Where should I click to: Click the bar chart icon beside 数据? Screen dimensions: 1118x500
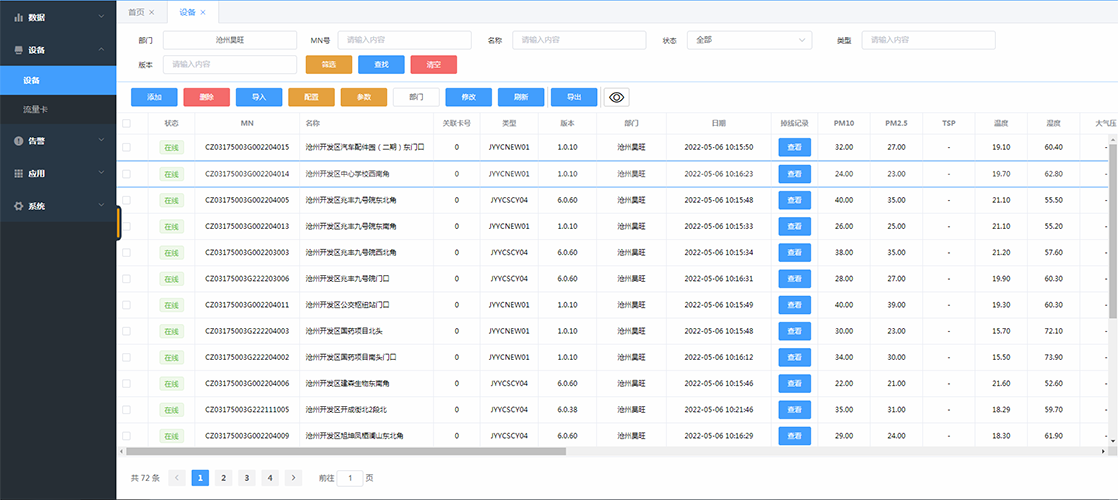pyautogui.click(x=18, y=18)
